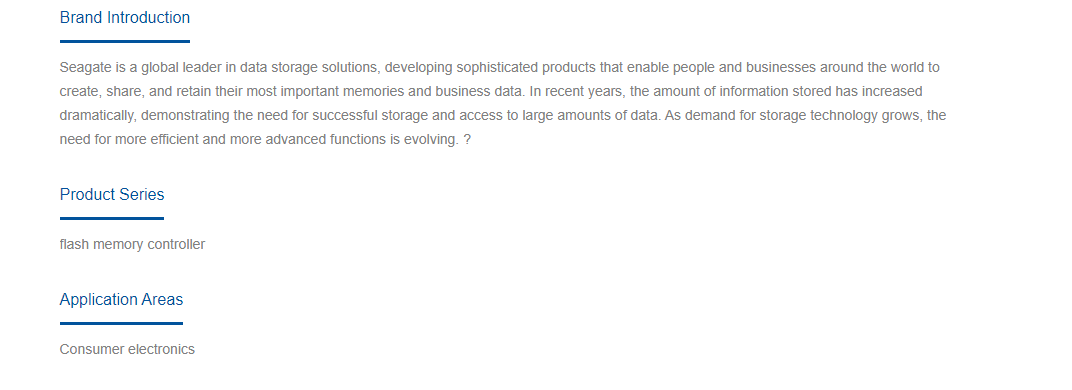
Task: Select the 'Consumer electronics' text
Action: point(127,350)
